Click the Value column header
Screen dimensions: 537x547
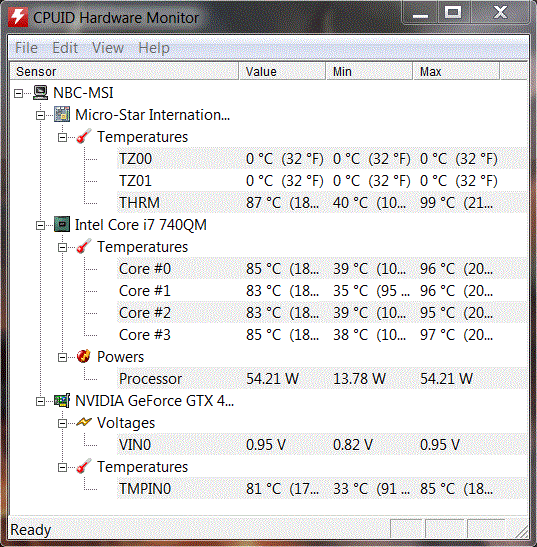click(x=282, y=72)
